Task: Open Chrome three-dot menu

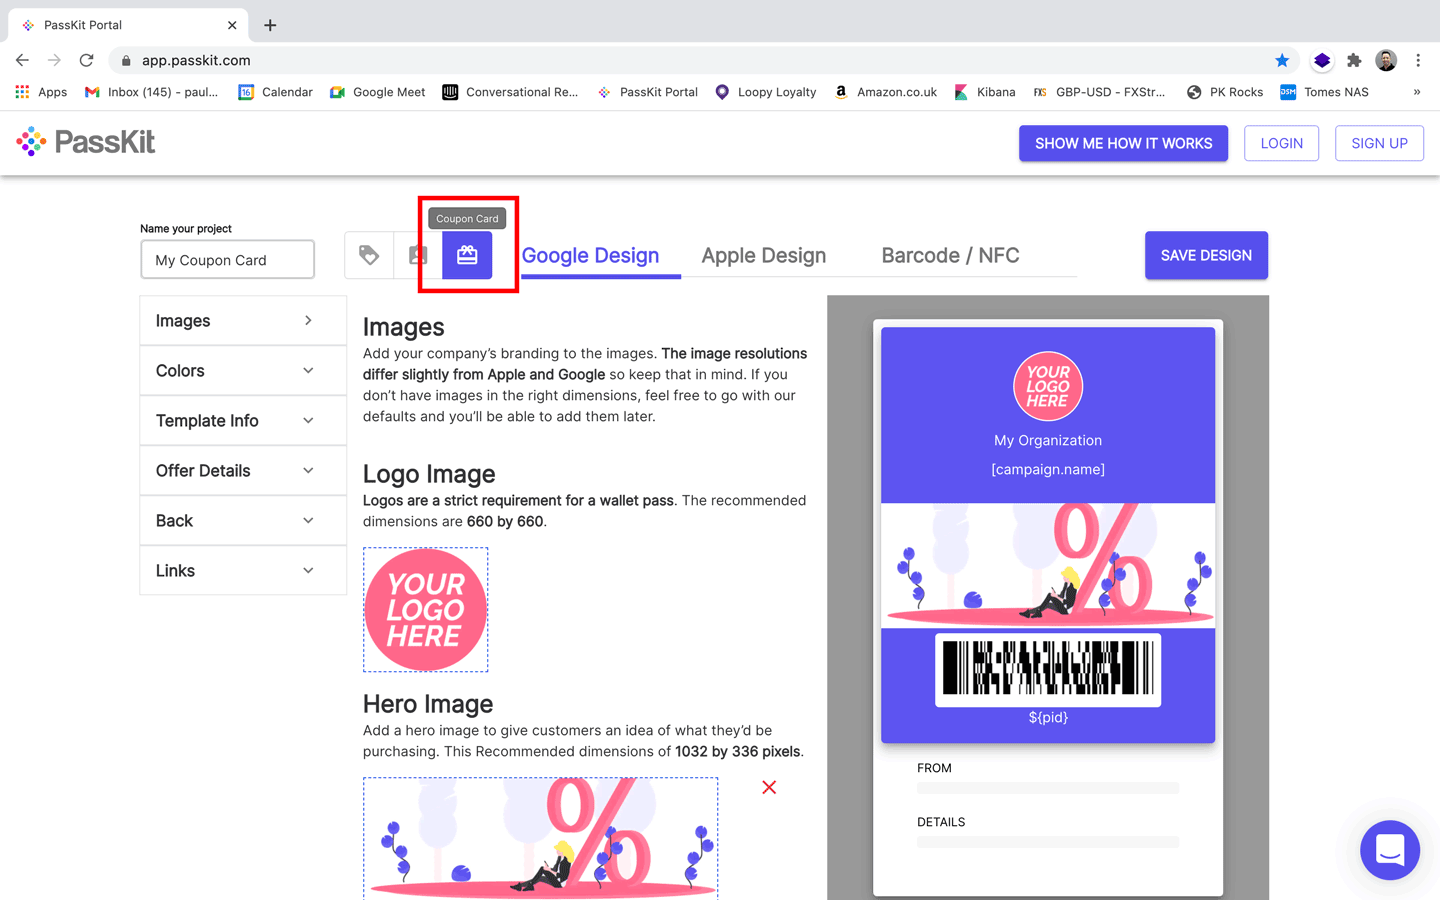Action: (x=1418, y=60)
